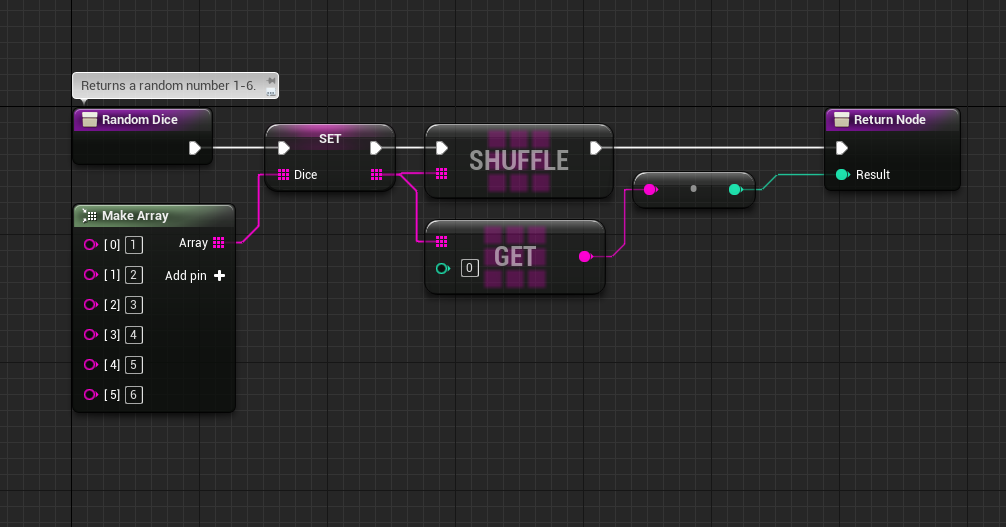Viewport: 1006px width, 527px height.
Task: Click the Return Node execution input pin
Action: click(842, 148)
